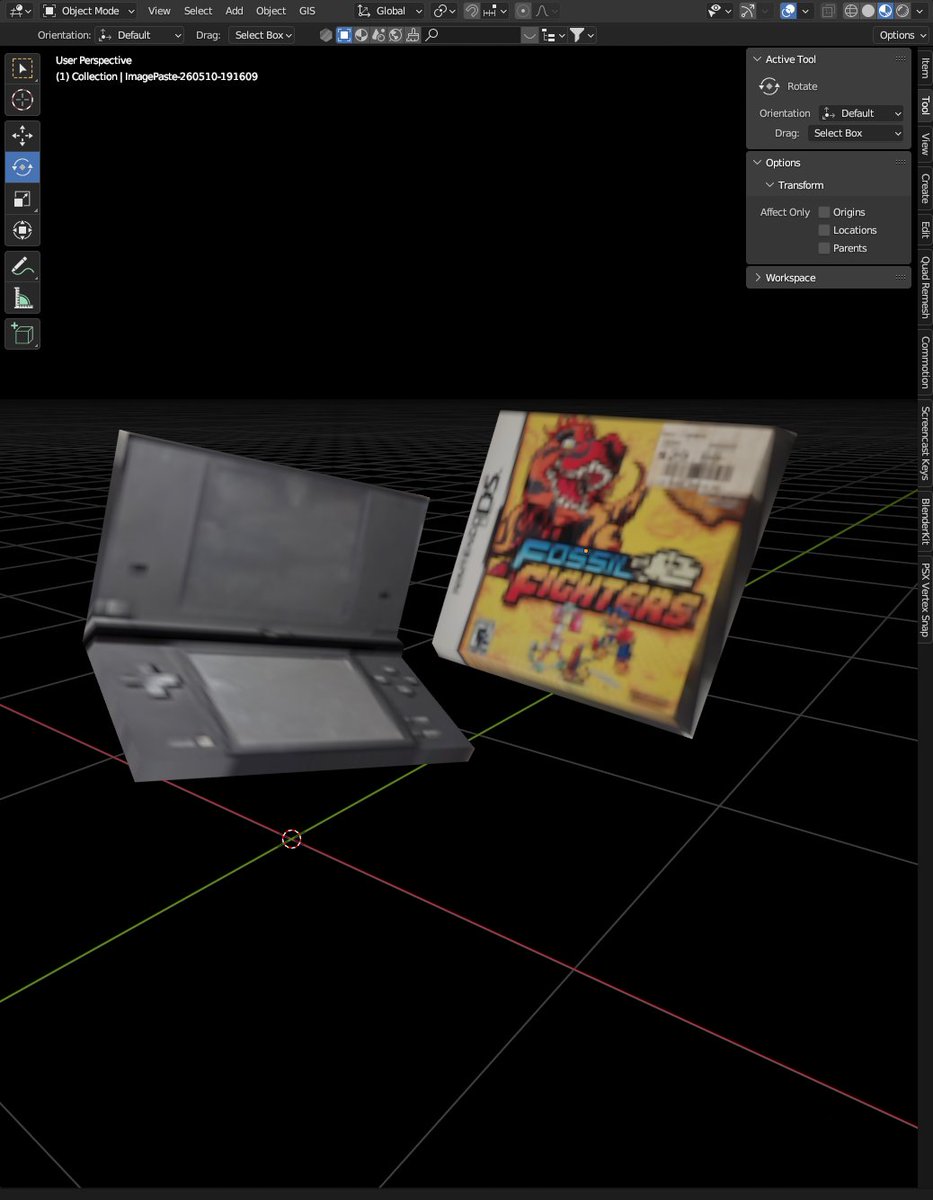
Task: Switch to the Edit sidebar tab
Action: 925,229
